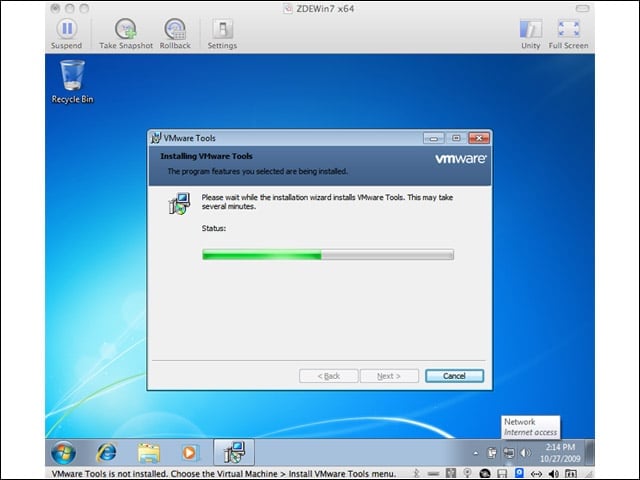
Task: Enter Full Screen mode
Action: 569,33
